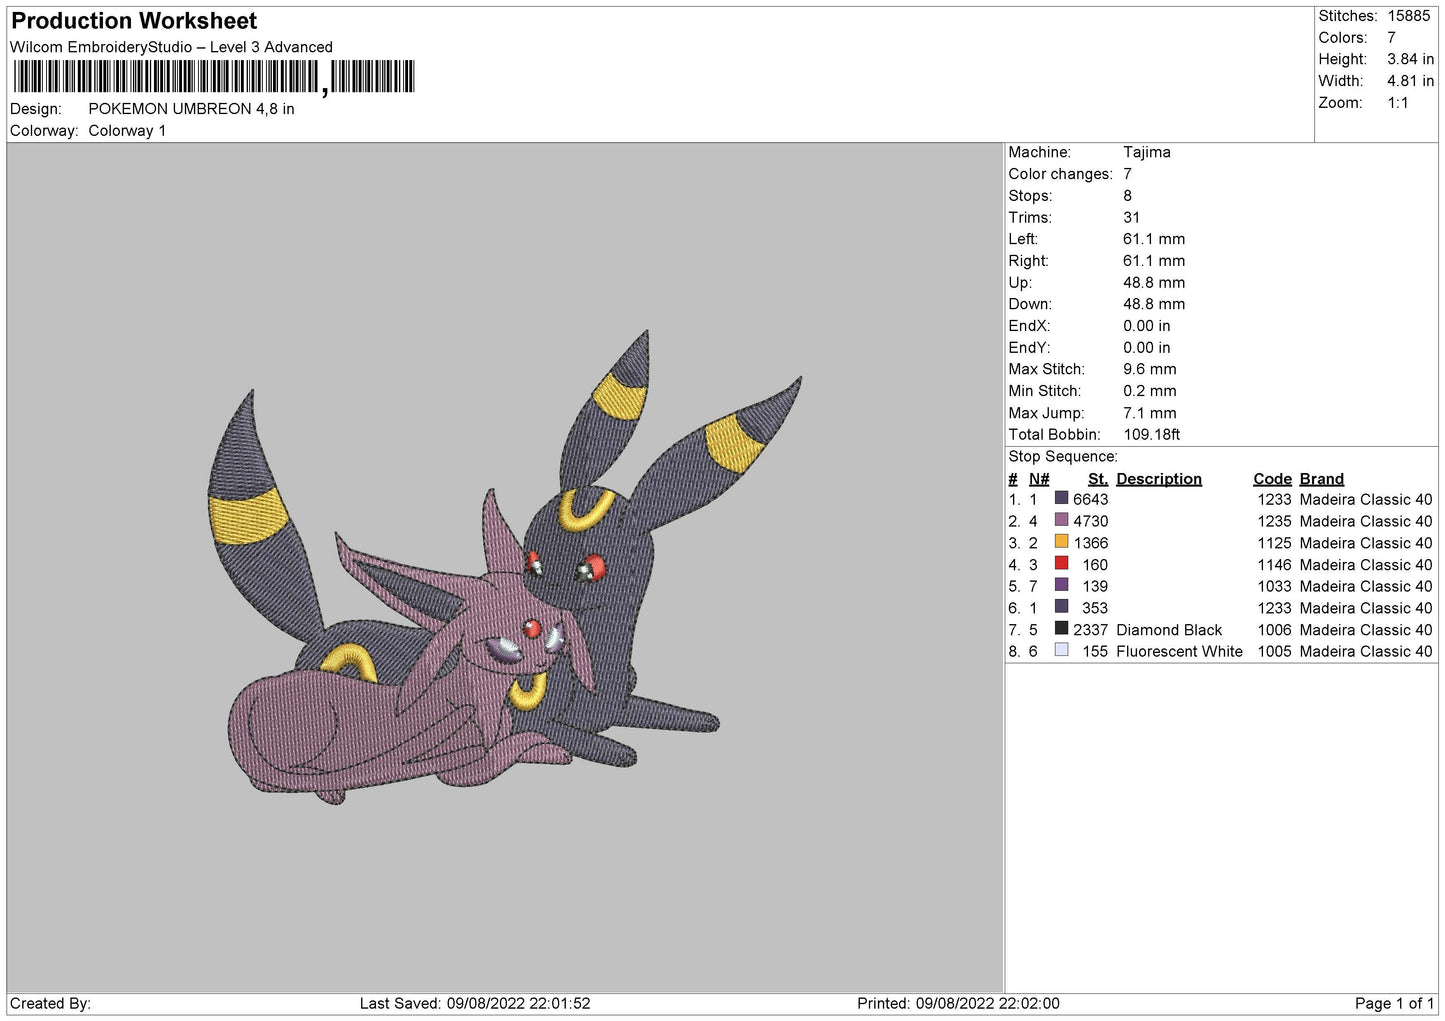Click the yellow swatch for stop 3
Viewport: 1445px width, 1021px height.
click(x=1061, y=542)
